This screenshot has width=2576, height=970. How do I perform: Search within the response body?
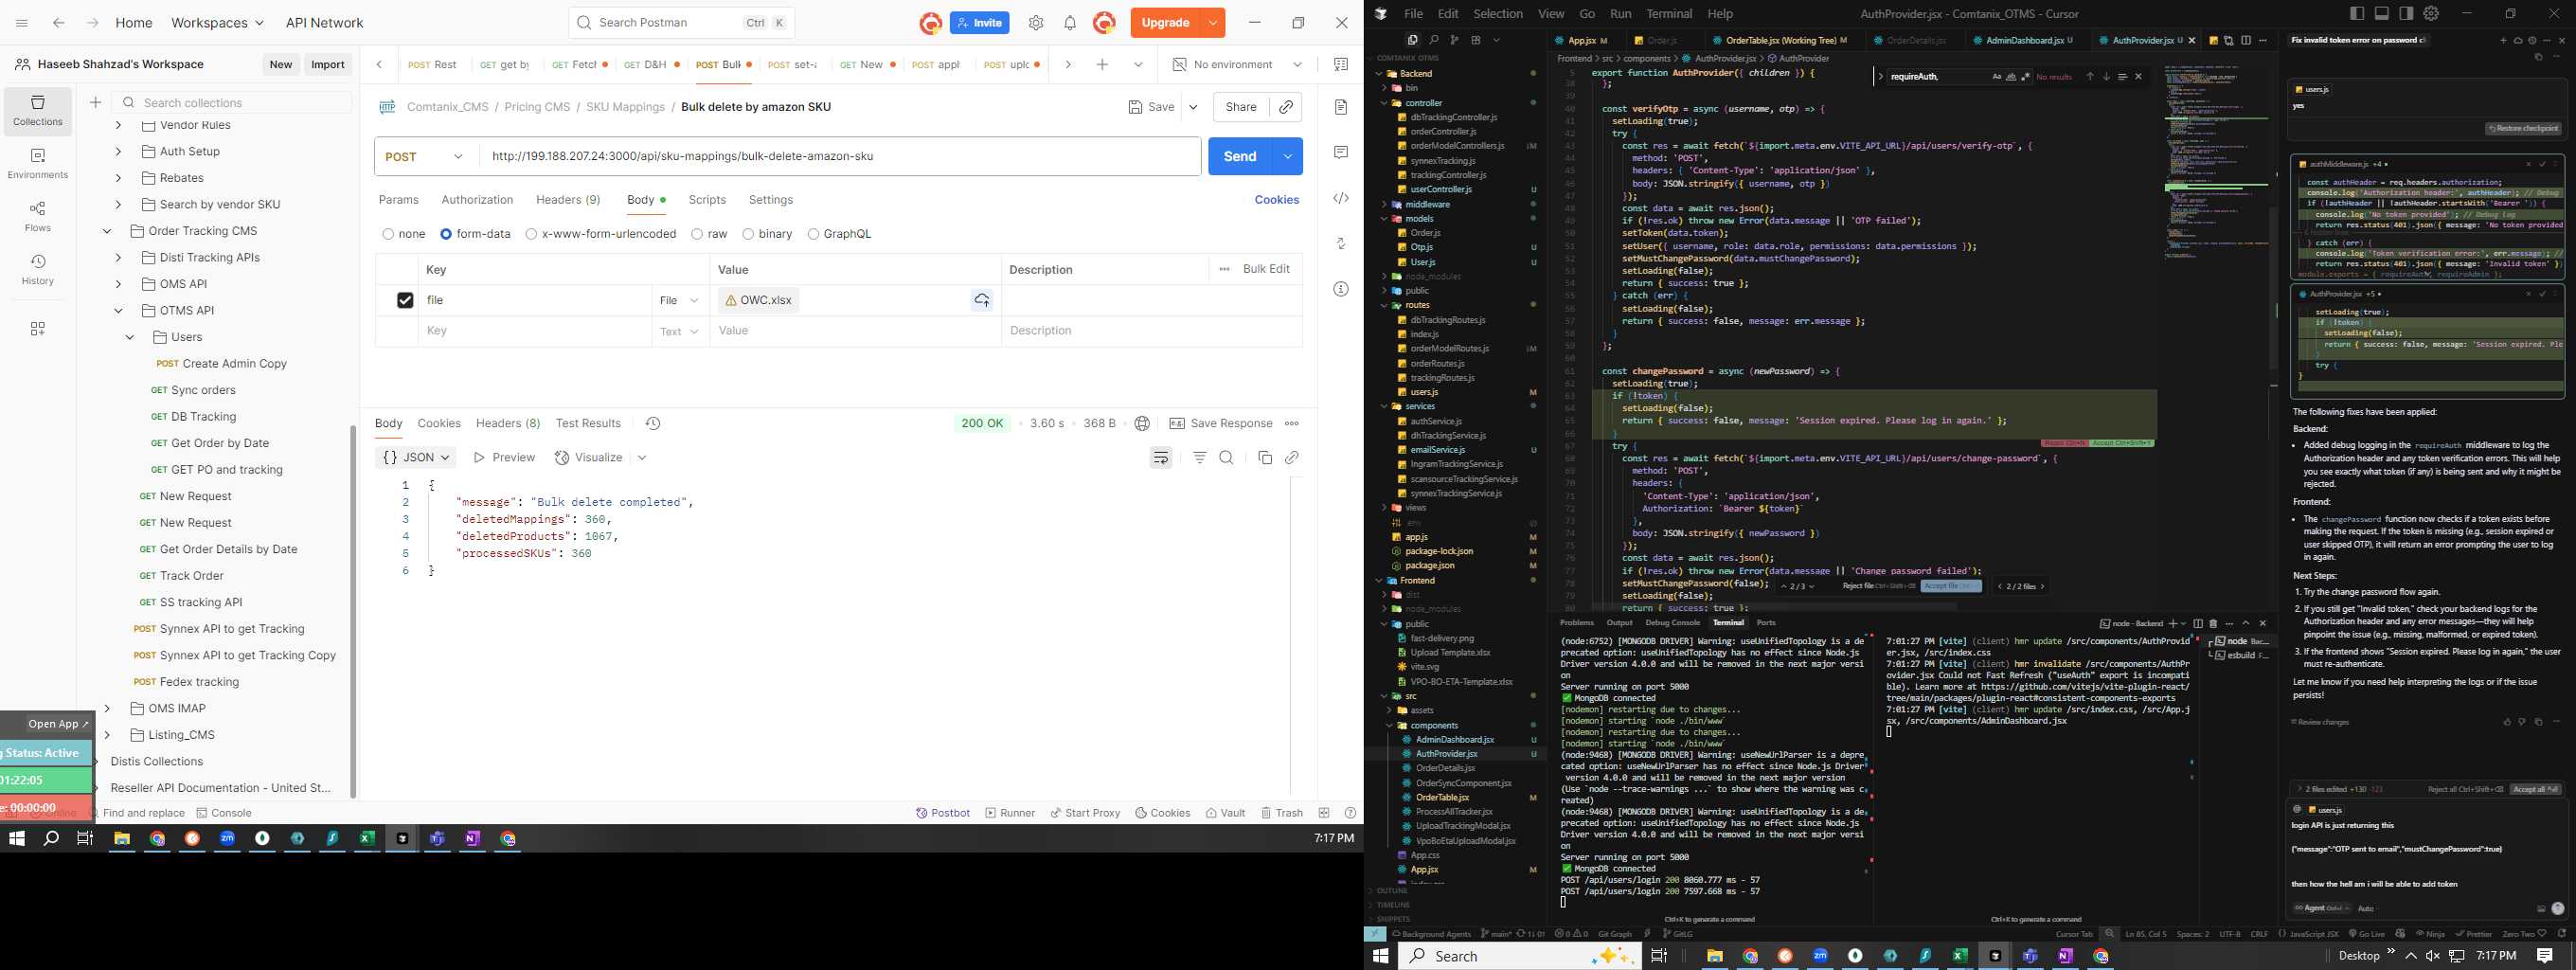tap(1227, 457)
